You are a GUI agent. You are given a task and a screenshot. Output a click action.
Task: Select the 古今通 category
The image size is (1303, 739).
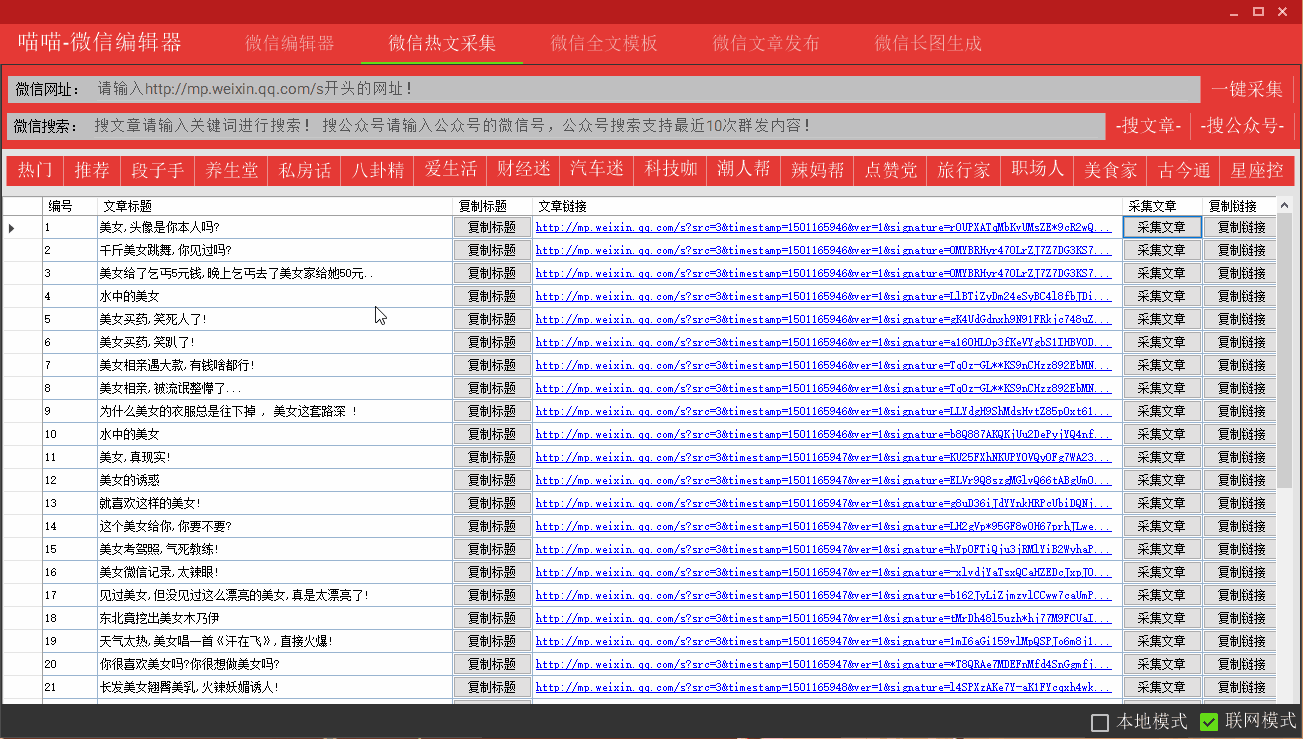pyautogui.click(x=1183, y=170)
